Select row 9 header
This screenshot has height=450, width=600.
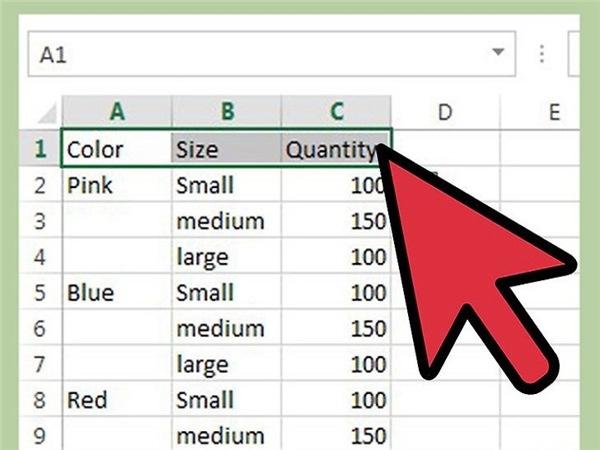(x=40, y=434)
